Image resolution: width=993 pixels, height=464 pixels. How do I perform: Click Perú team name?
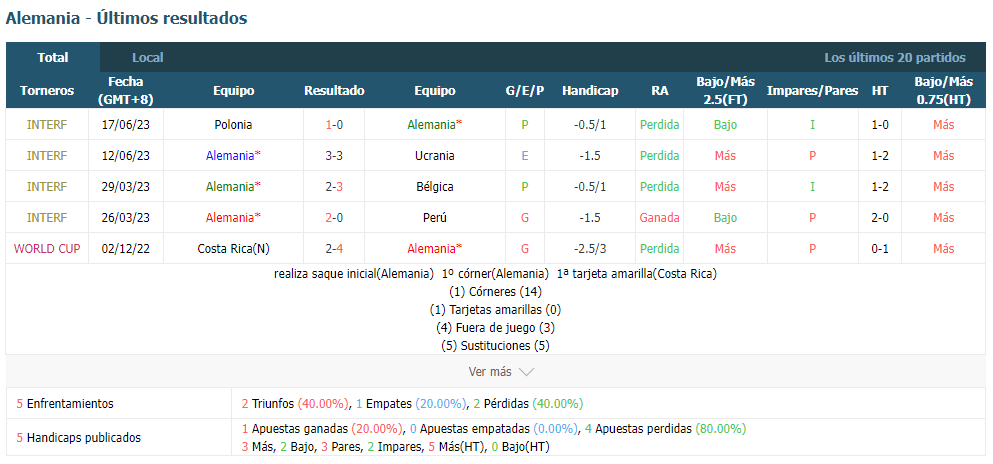(434, 218)
